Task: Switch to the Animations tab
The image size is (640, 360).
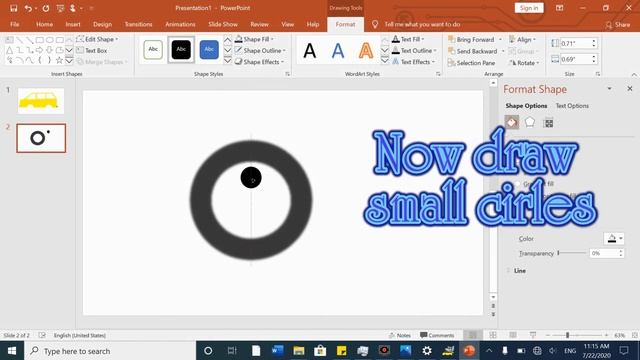Action: (180, 24)
